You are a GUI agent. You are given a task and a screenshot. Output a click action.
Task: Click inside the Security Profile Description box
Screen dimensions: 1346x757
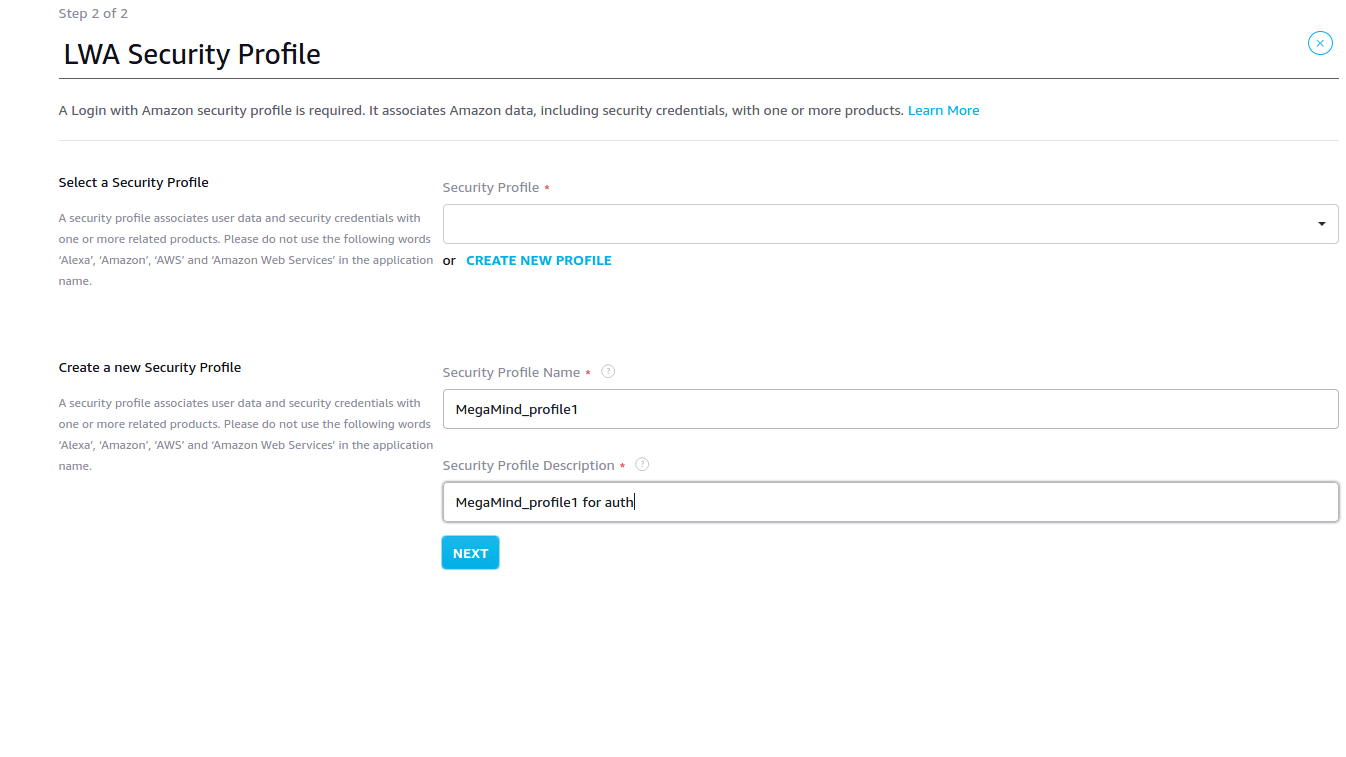click(890, 501)
